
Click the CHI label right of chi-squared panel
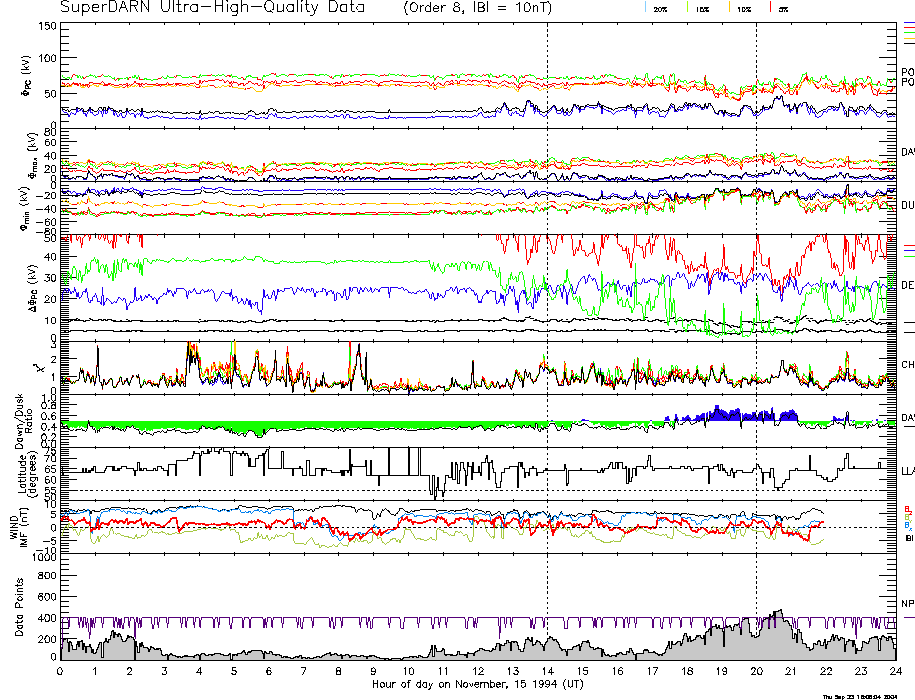907,366
